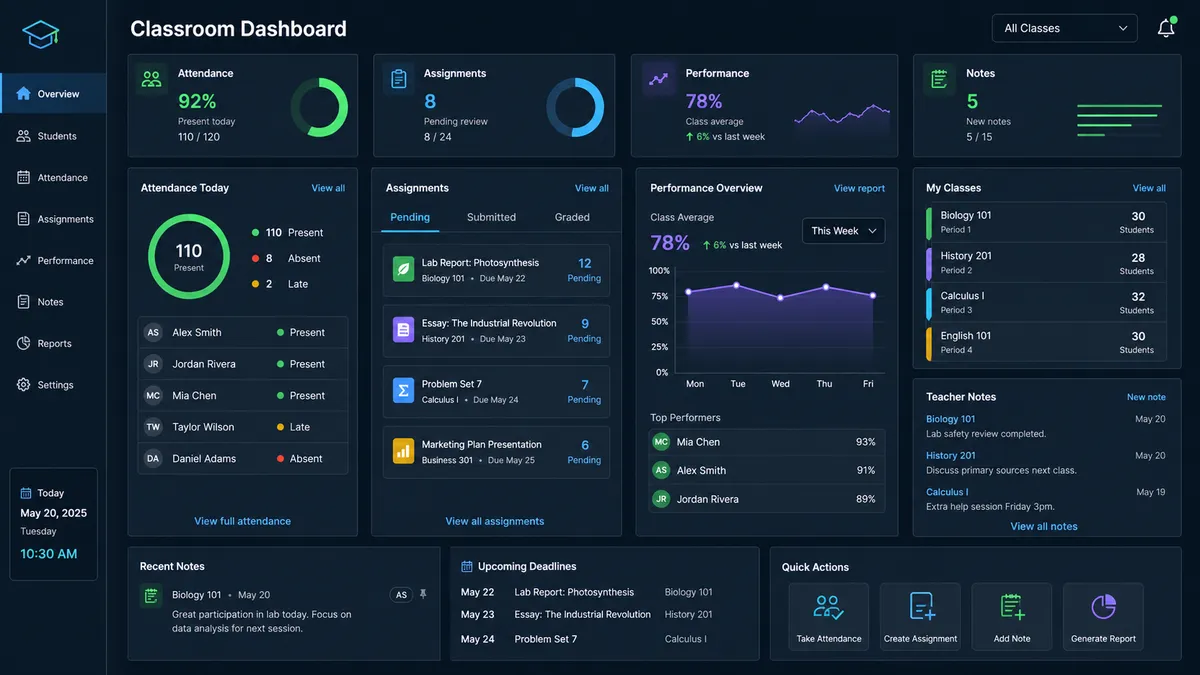
Task: Switch to the Graded tab
Action: point(572,217)
